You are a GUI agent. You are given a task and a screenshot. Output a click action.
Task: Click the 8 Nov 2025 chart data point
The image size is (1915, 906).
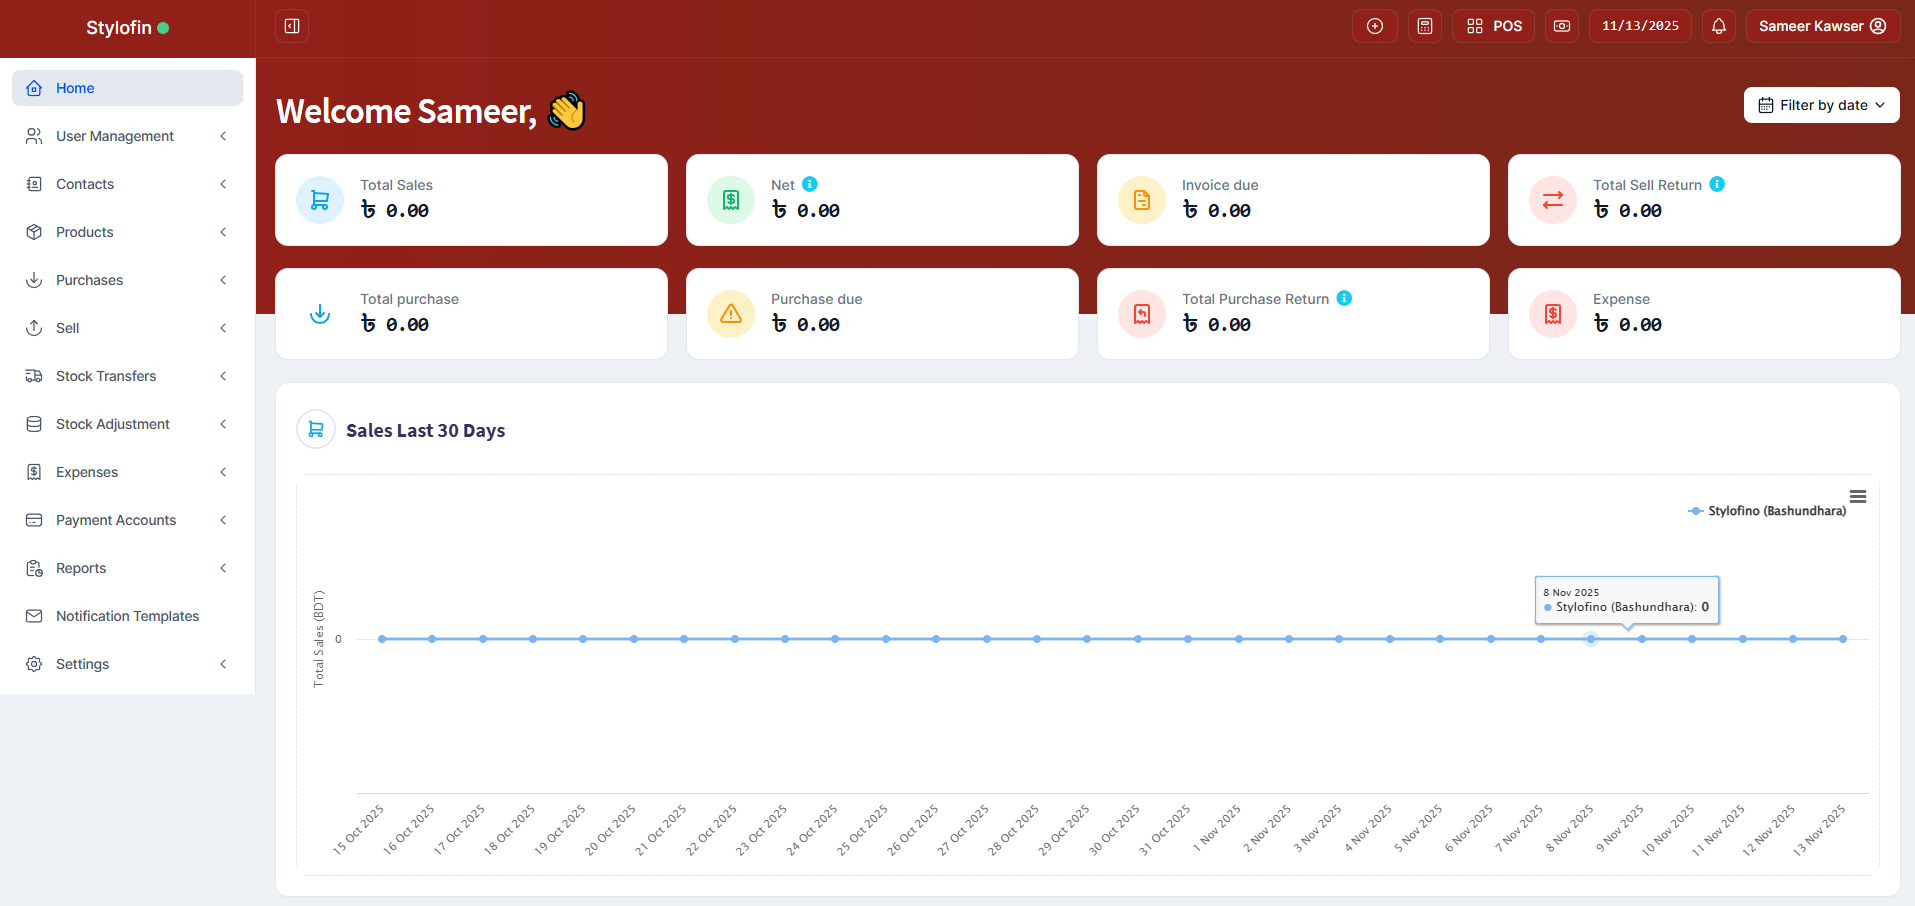pyautogui.click(x=1591, y=639)
